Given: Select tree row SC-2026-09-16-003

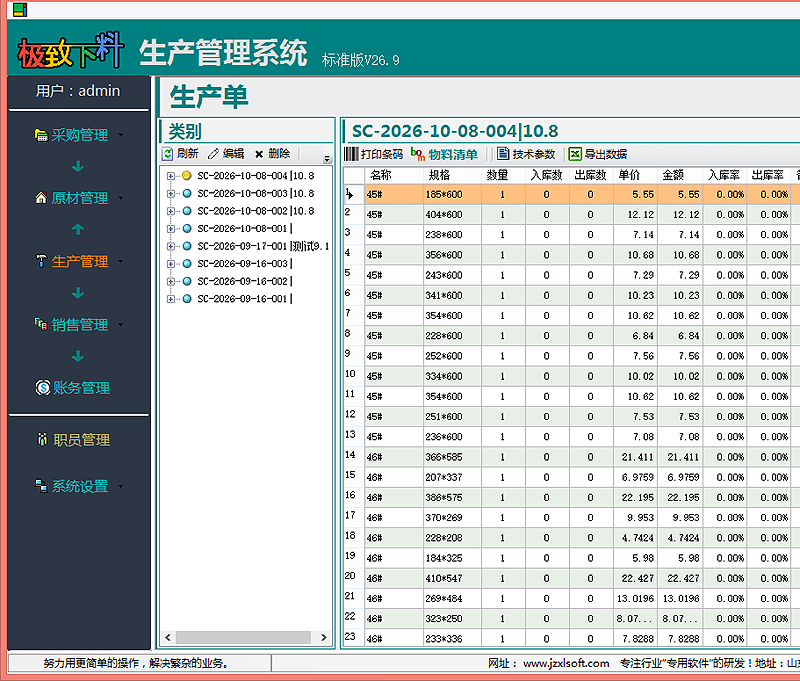Looking at the screenshot, I should click(x=245, y=264).
